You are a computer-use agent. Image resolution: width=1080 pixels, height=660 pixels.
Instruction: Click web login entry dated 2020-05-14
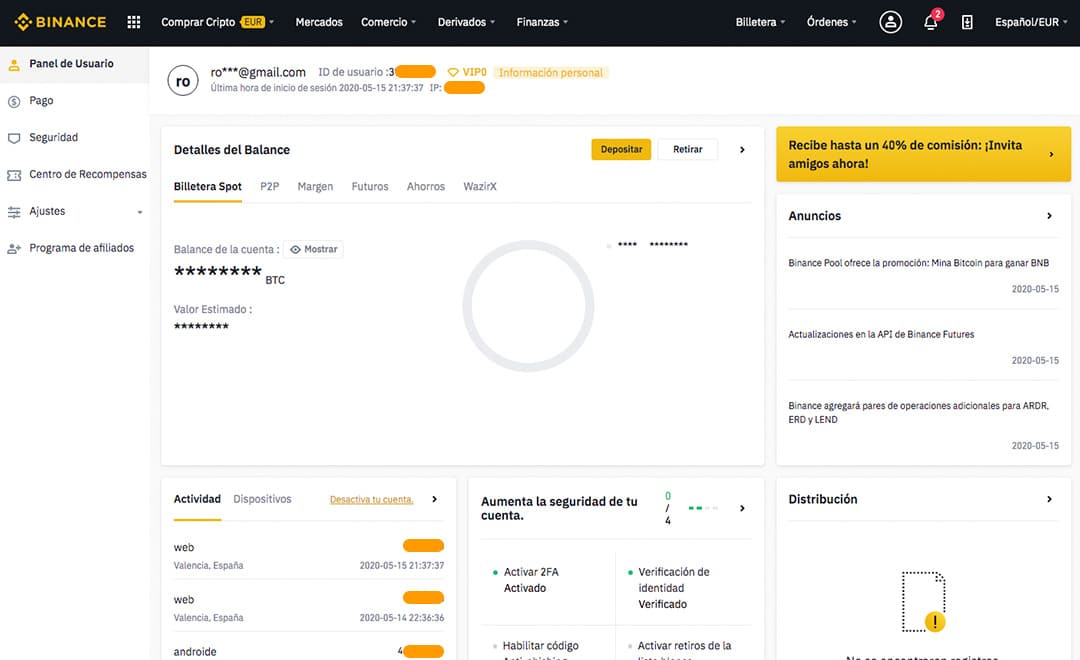pos(309,608)
